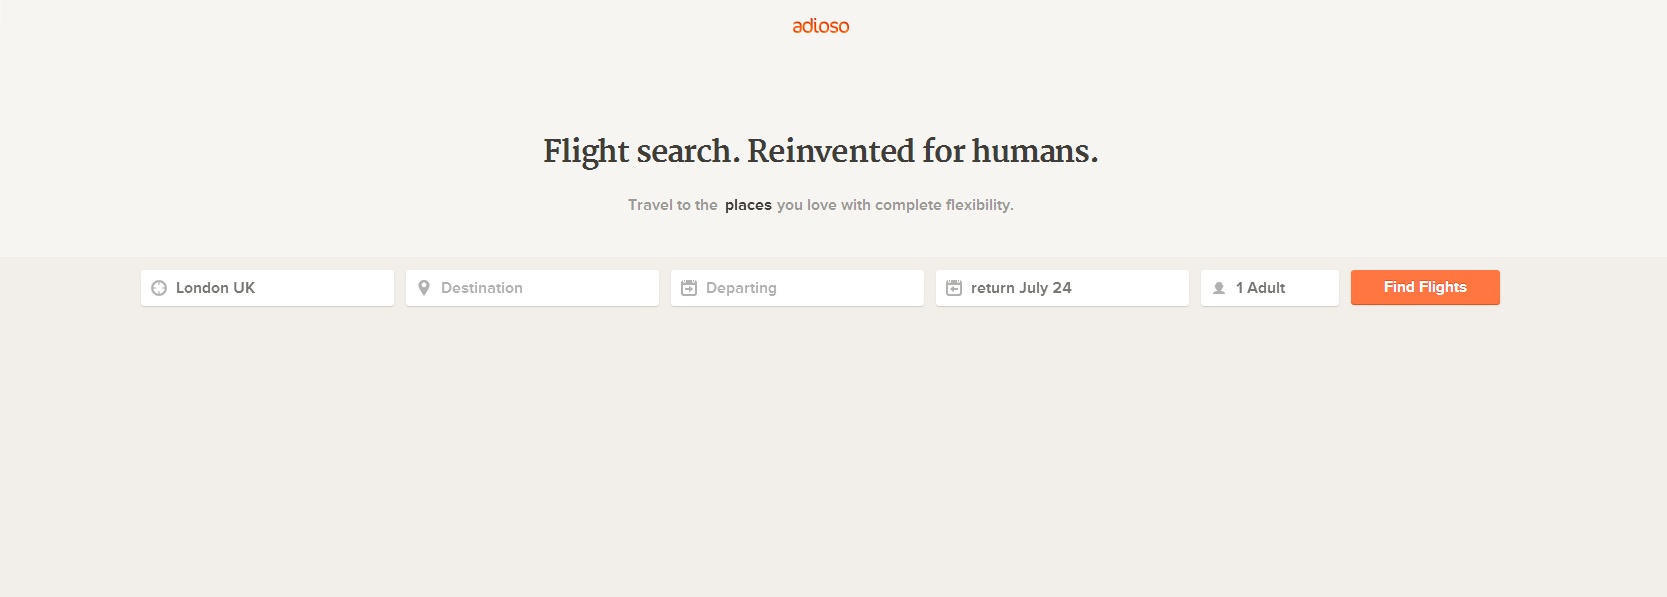Click the crosshair icon beside London UK

[x=159, y=288]
